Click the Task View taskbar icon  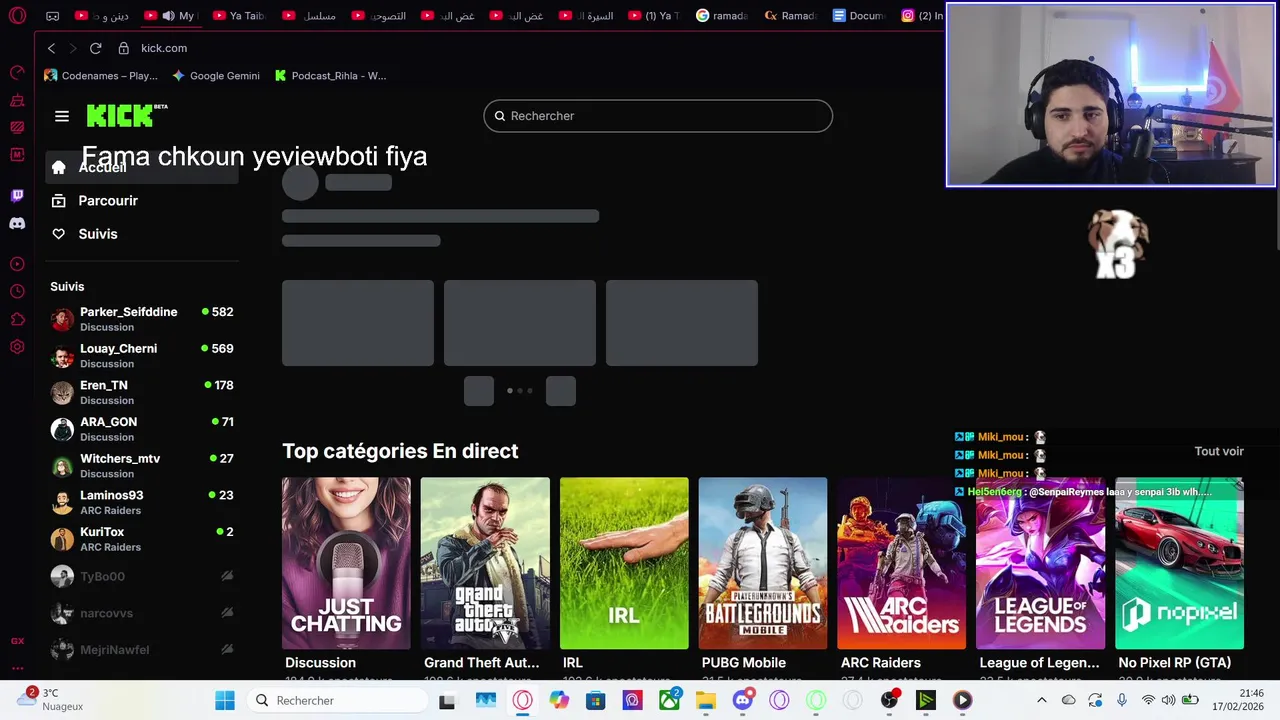[x=447, y=700]
